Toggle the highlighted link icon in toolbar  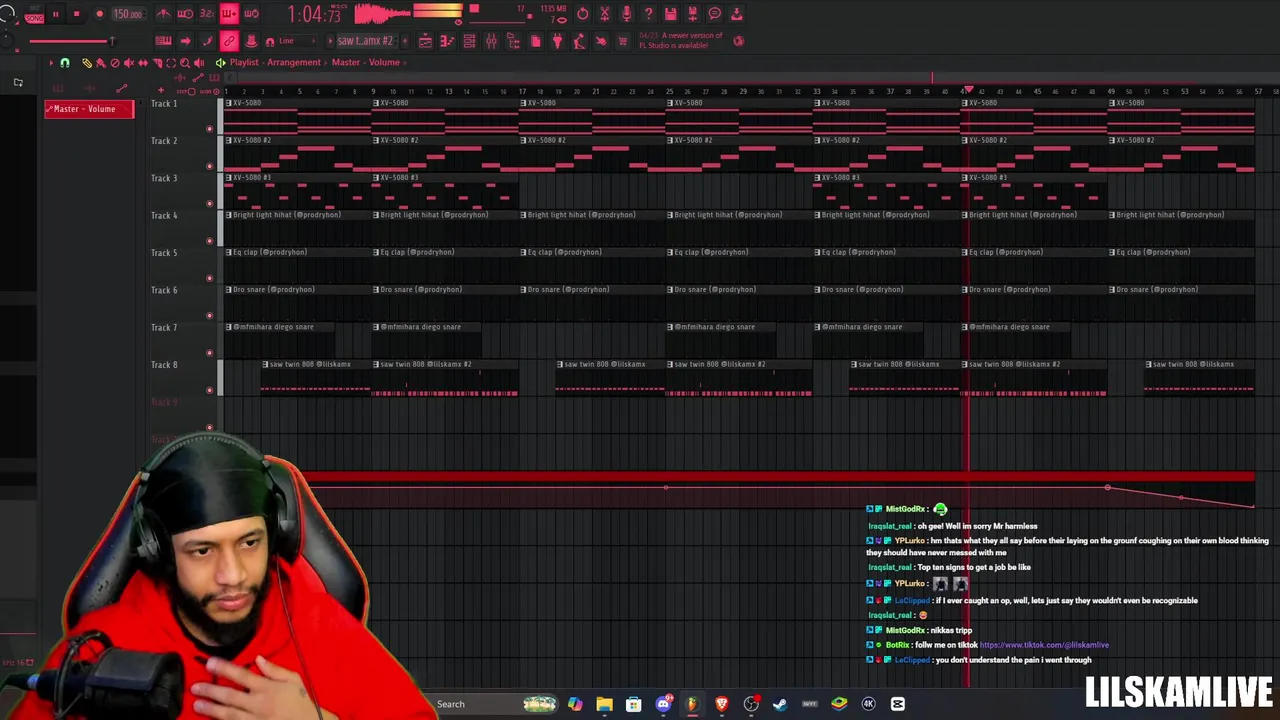[x=229, y=41]
